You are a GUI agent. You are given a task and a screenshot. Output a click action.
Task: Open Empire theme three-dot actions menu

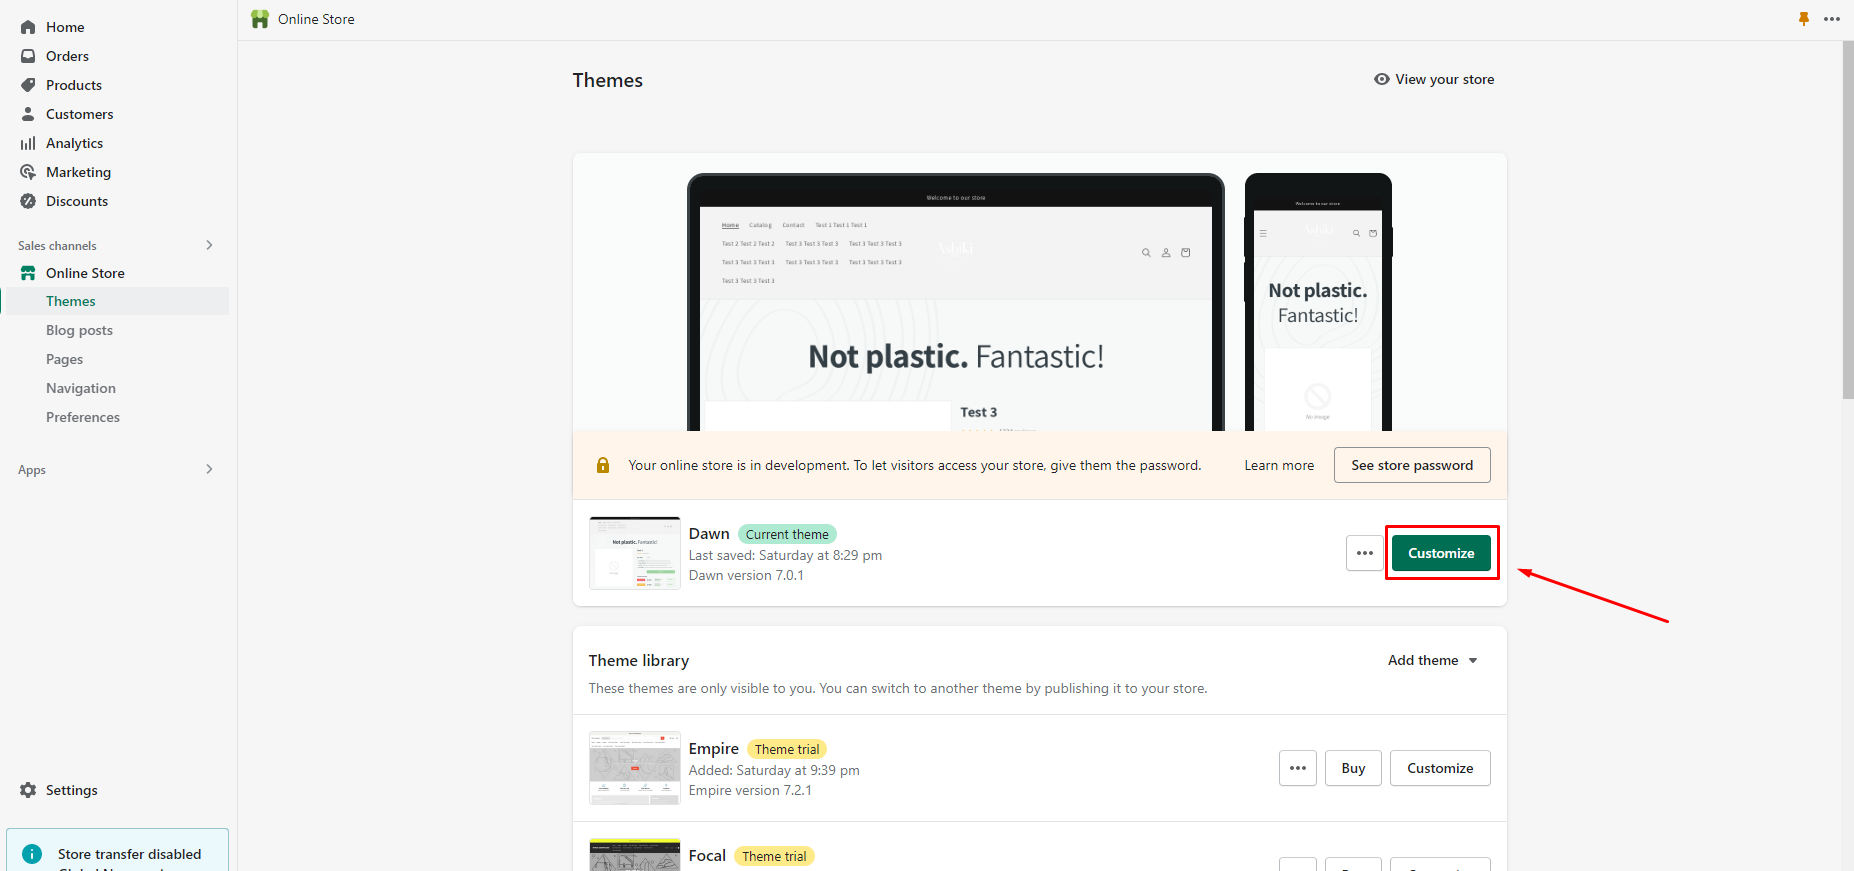(x=1298, y=768)
